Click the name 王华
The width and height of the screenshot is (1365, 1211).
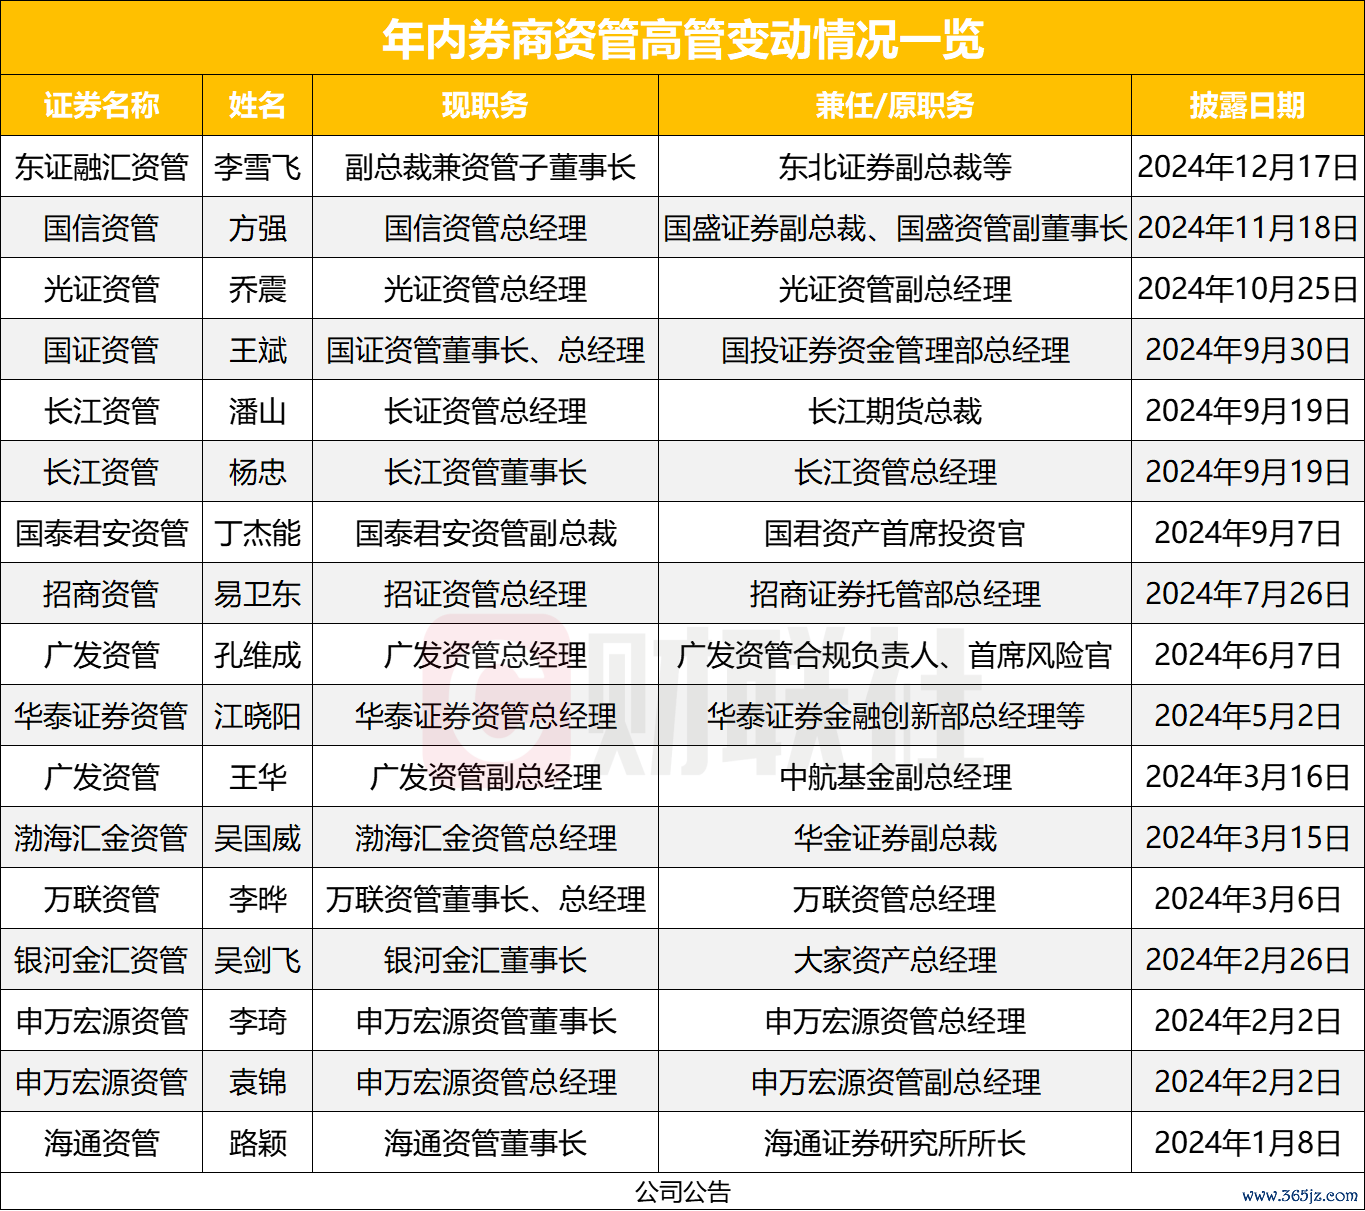point(257,777)
